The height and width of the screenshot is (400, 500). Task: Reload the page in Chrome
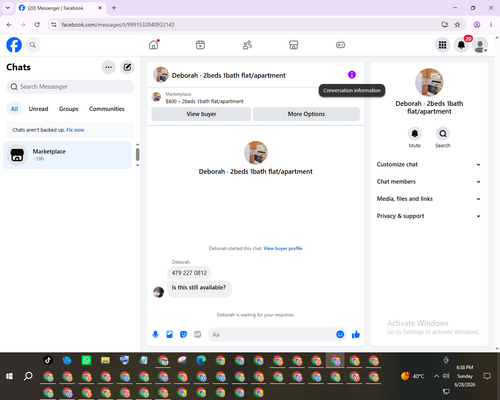click(x=37, y=25)
